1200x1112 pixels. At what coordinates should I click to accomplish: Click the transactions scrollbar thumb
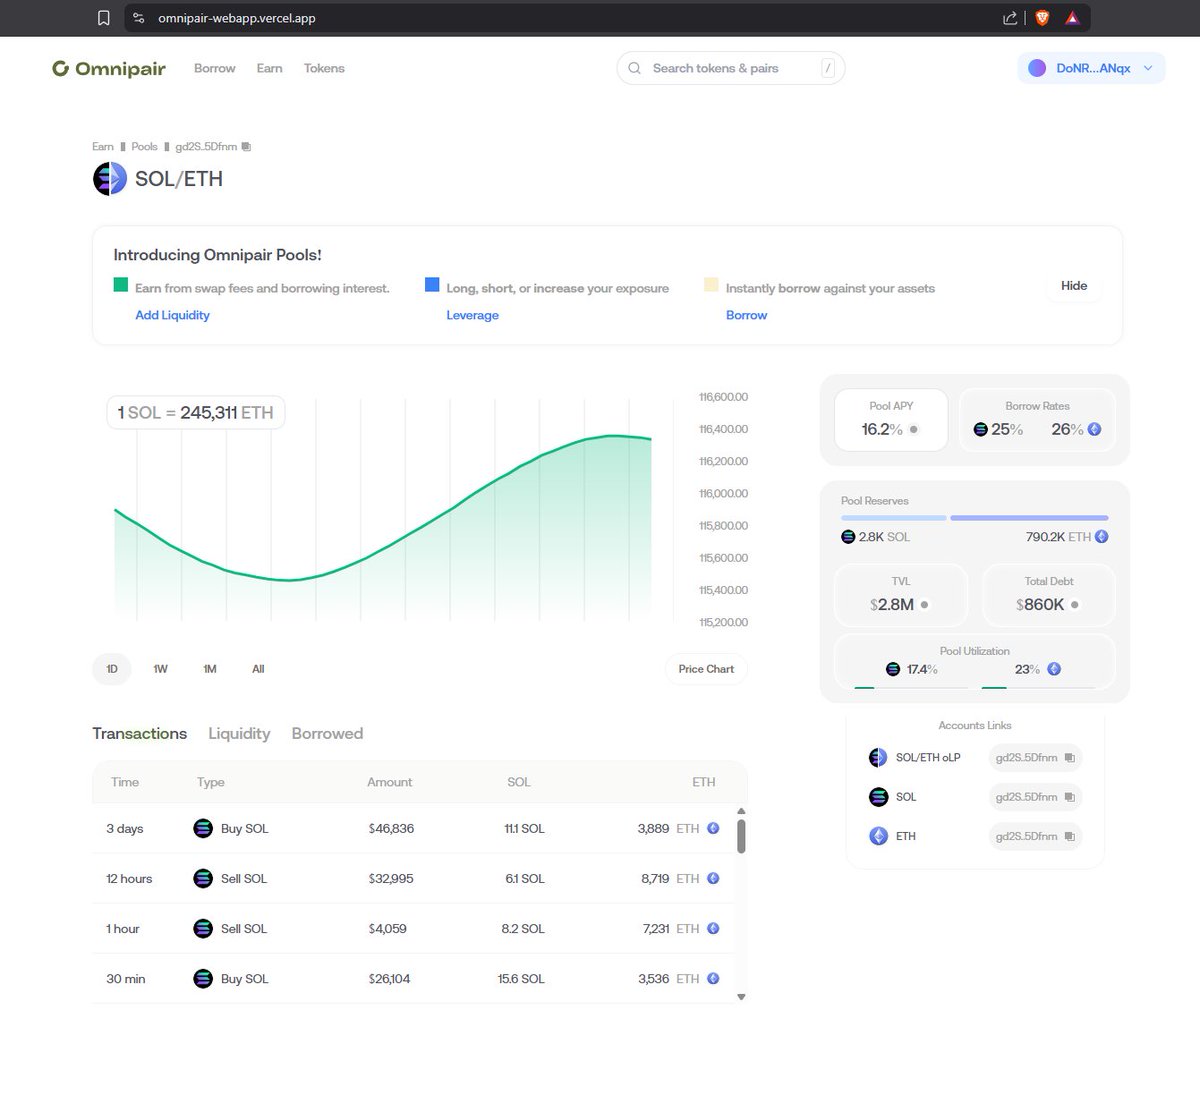[741, 836]
